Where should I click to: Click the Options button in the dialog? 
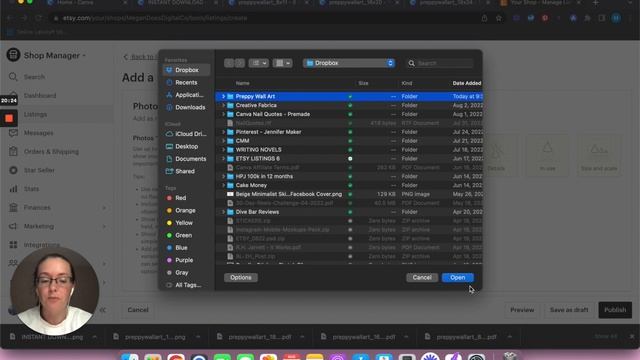point(241,278)
